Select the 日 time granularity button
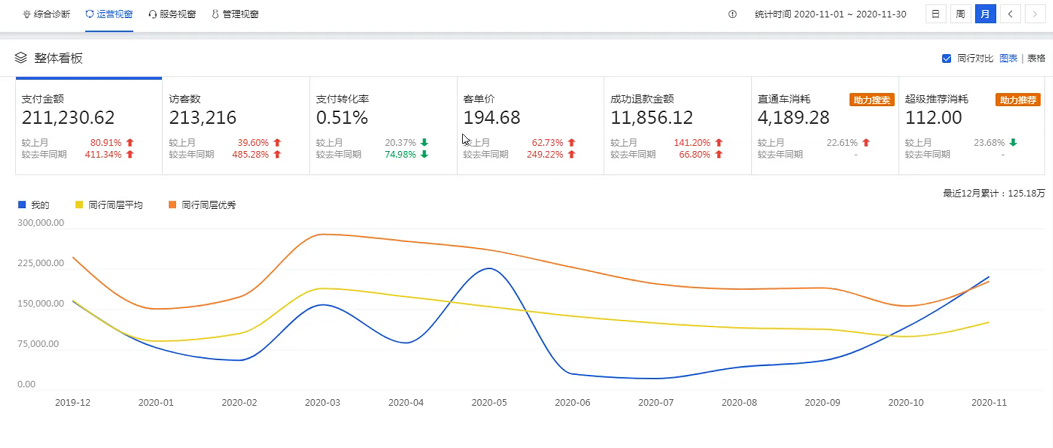This screenshot has height=448, width=1053. point(935,14)
